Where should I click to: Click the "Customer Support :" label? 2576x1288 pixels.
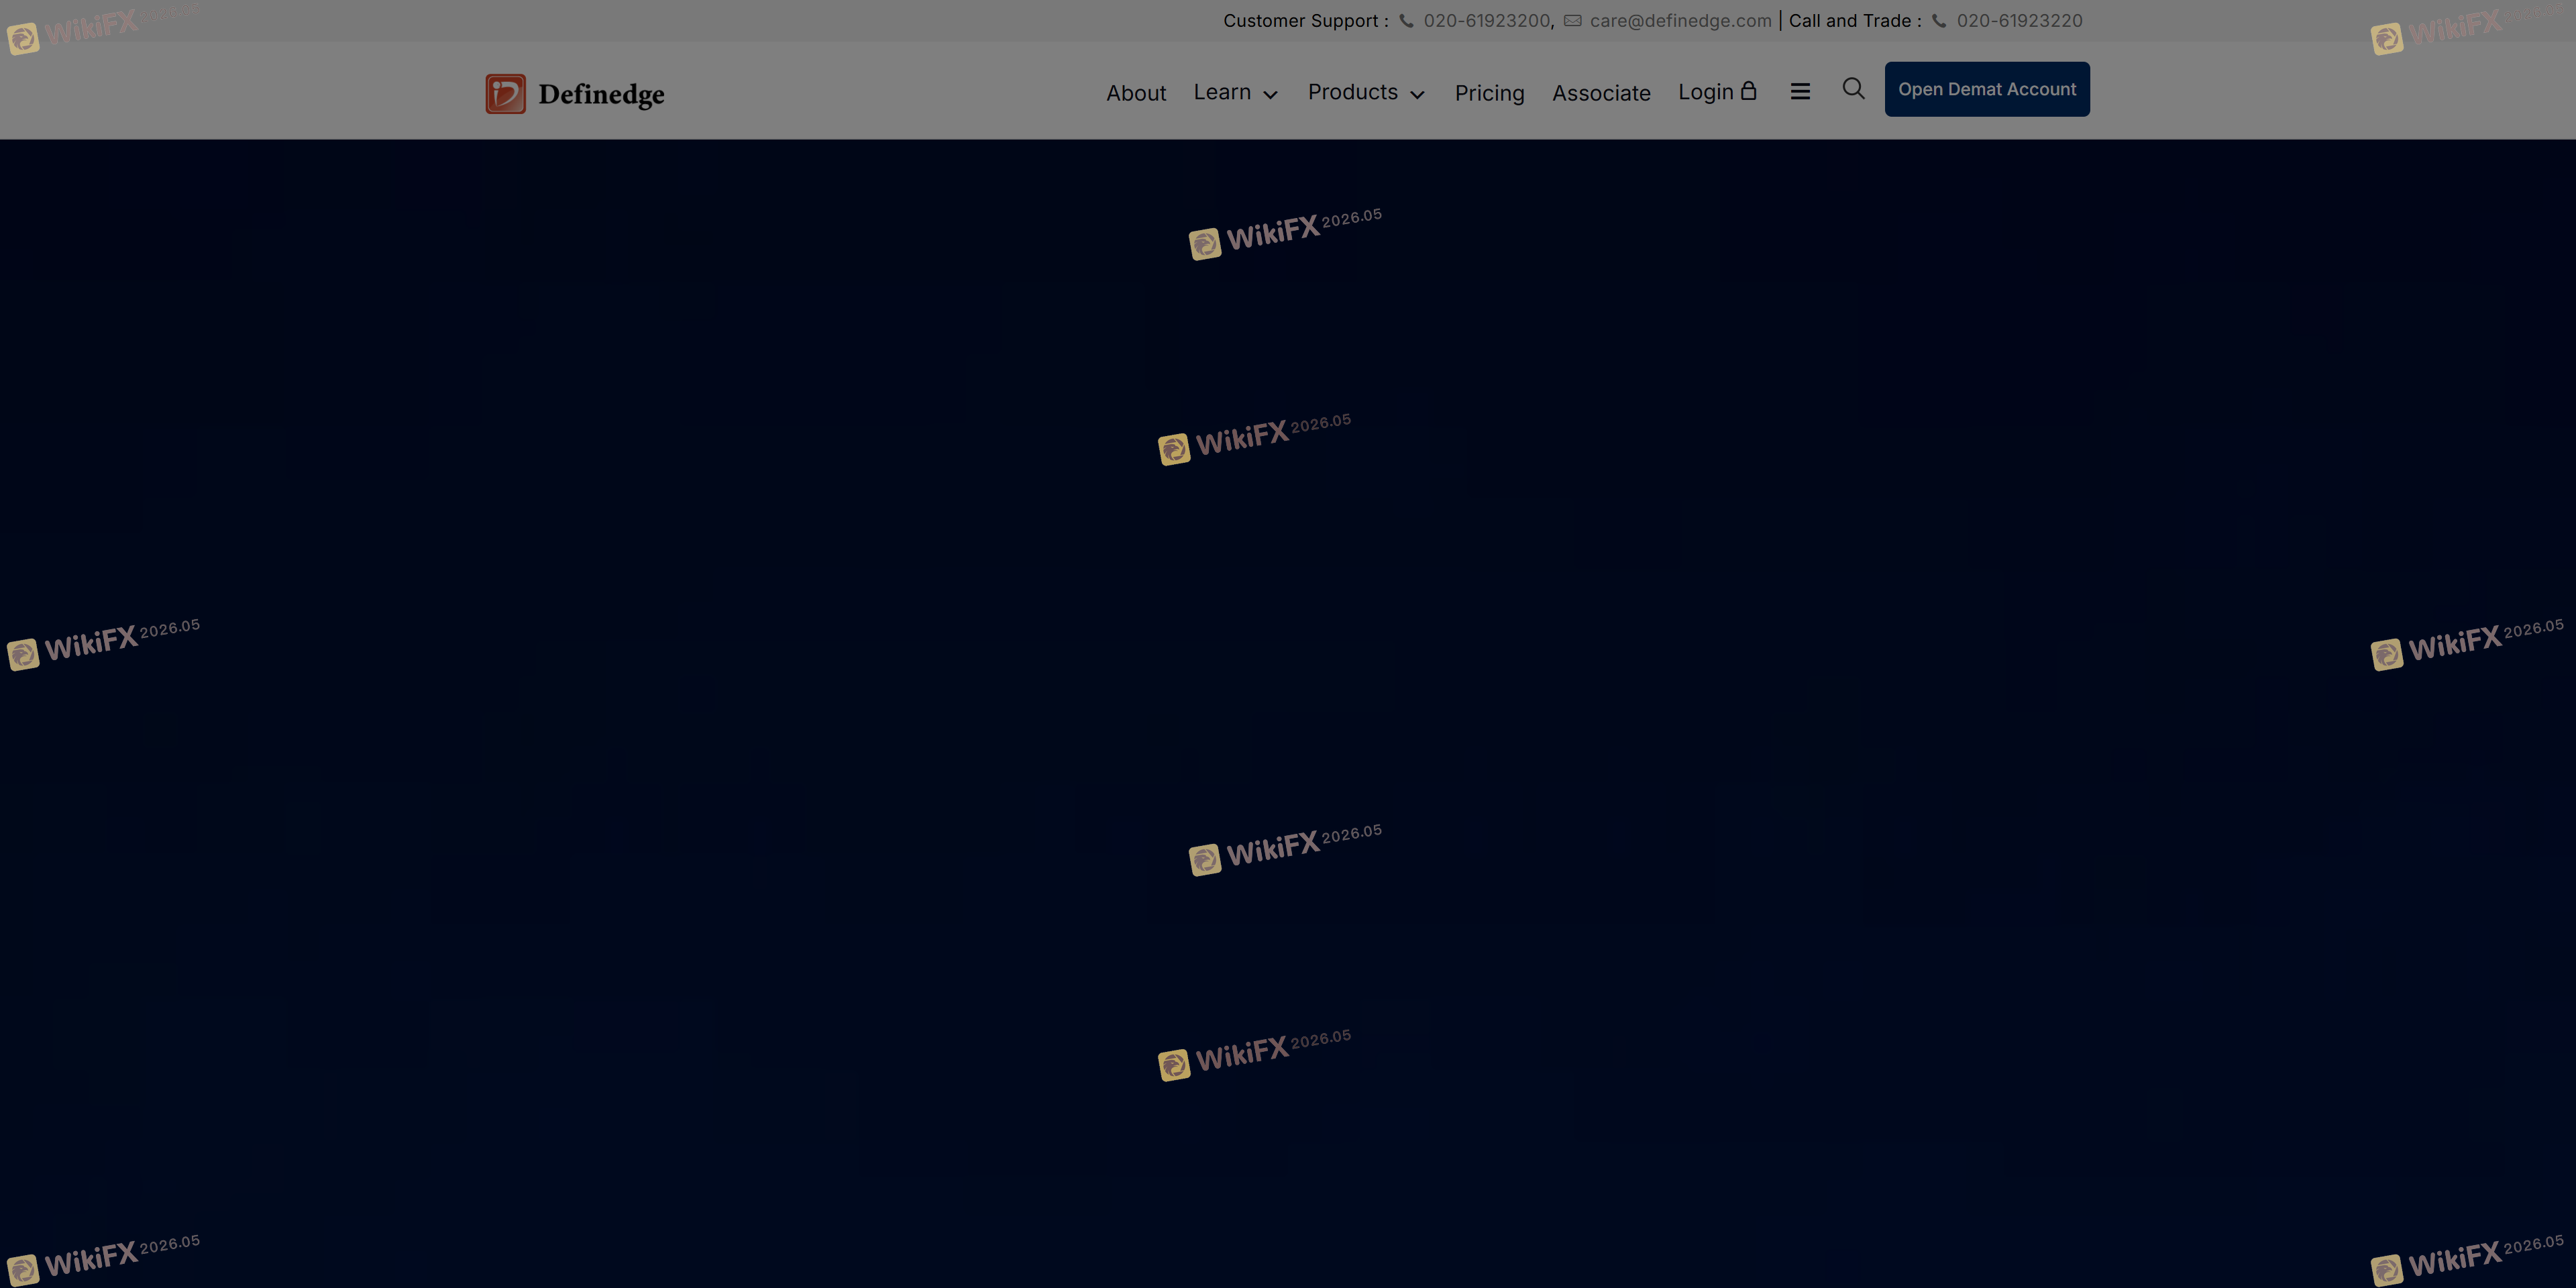click(1306, 21)
